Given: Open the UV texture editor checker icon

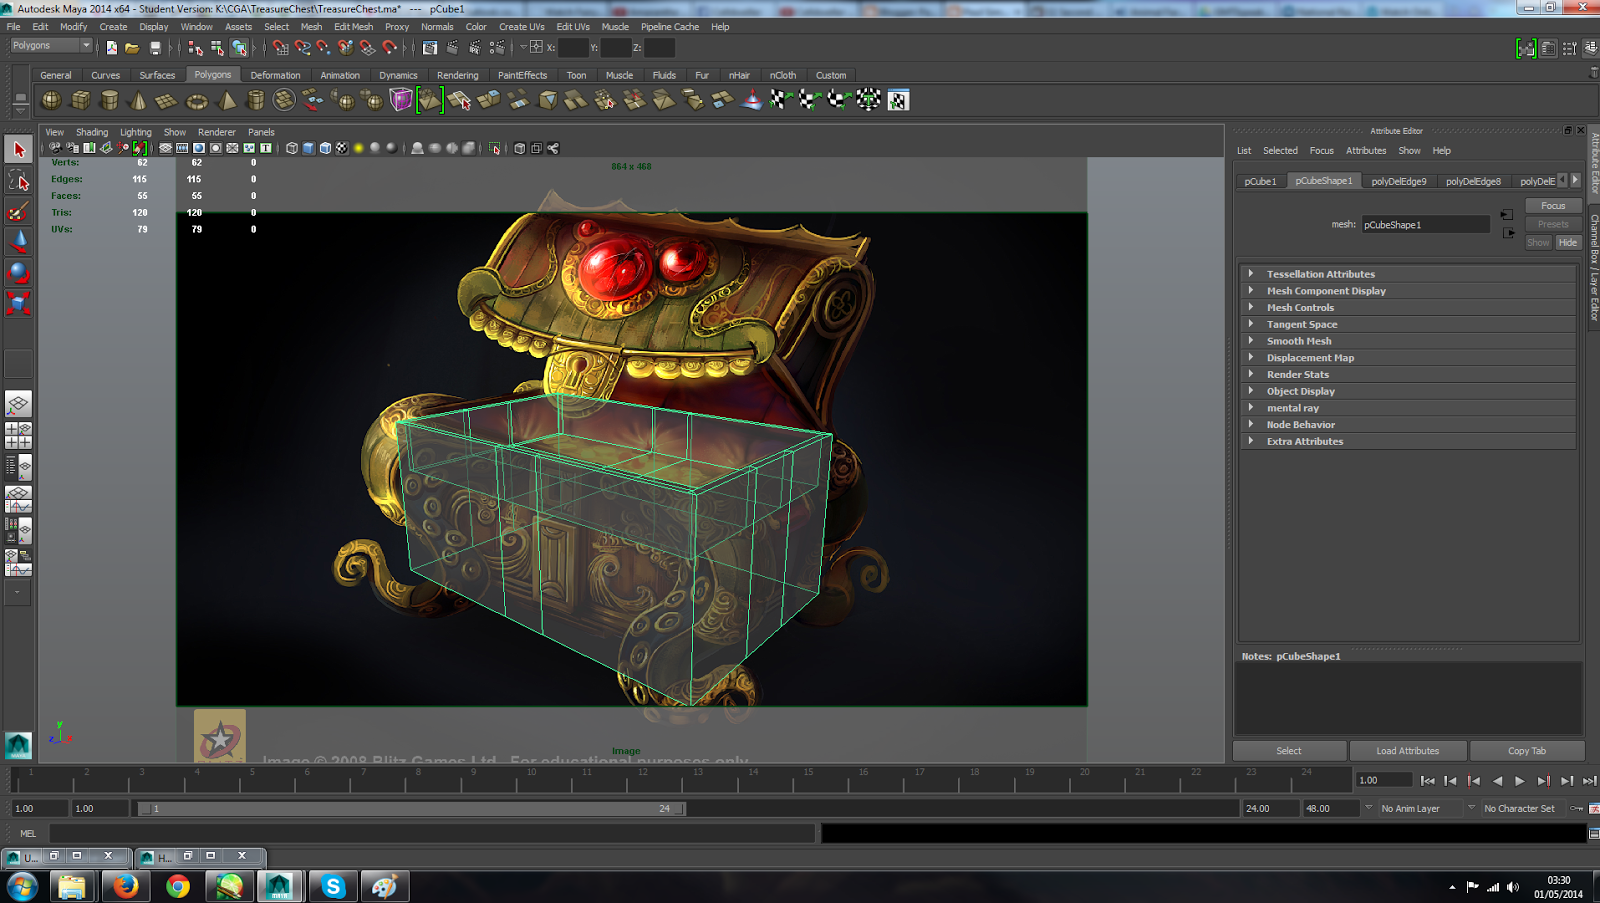Looking at the screenshot, I should (898, 100).
